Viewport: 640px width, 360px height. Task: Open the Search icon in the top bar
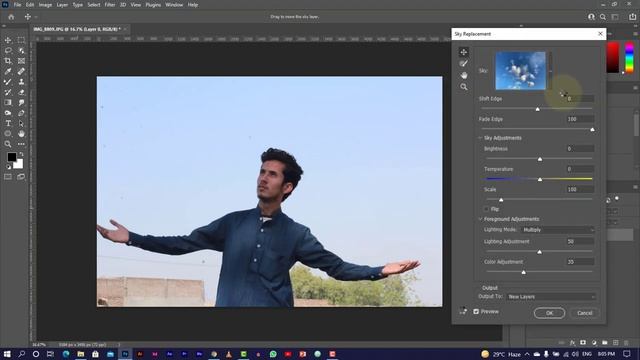603,17
